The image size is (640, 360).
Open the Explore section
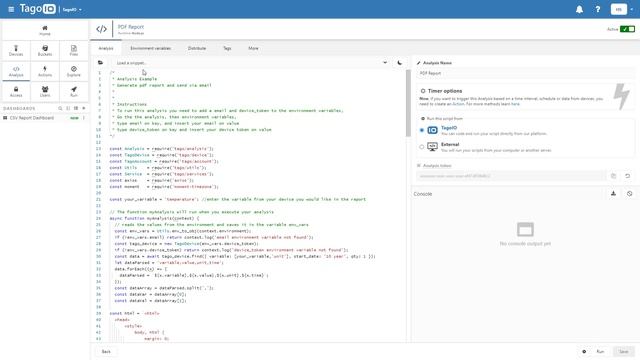(73, 71)
